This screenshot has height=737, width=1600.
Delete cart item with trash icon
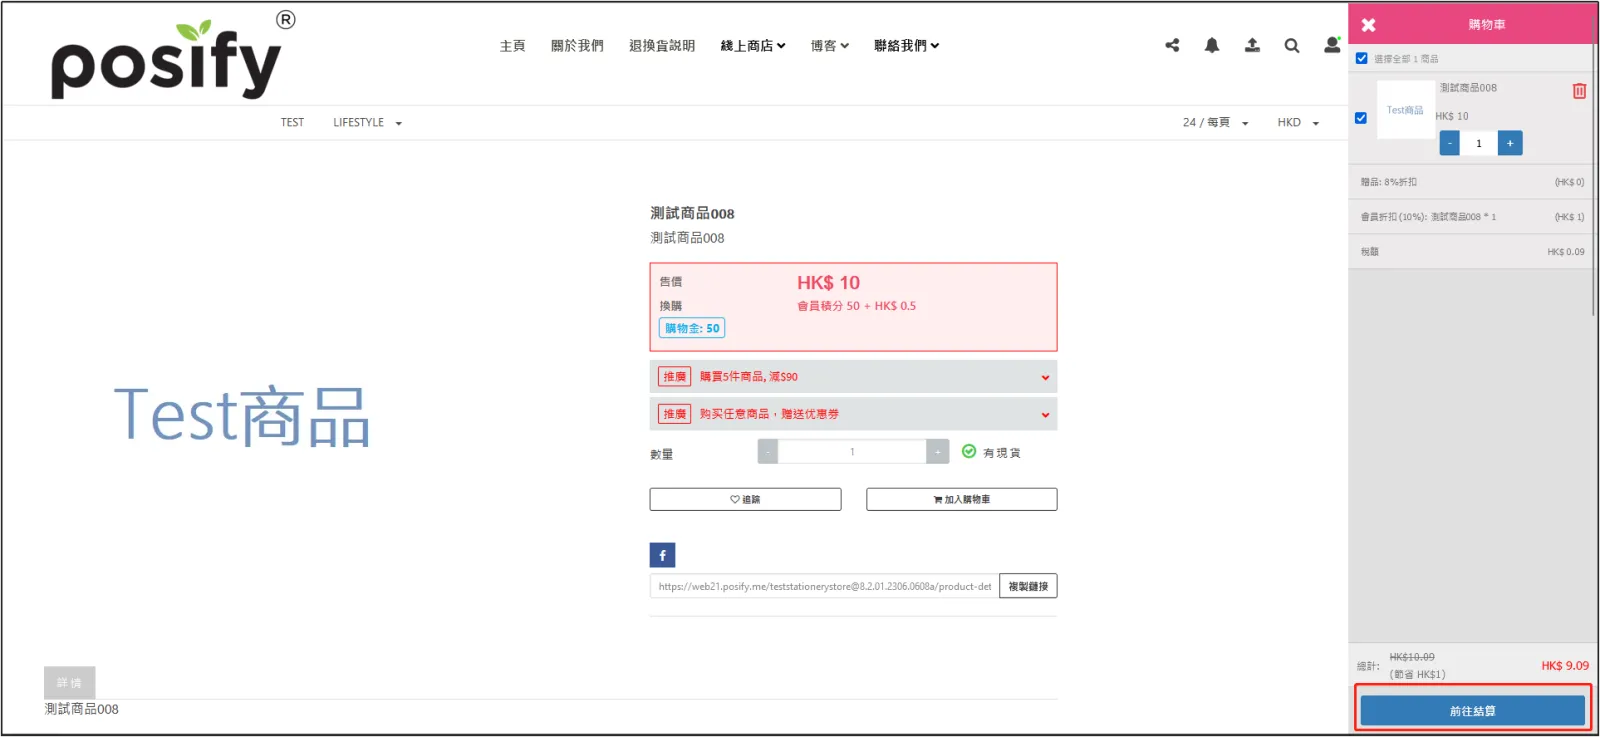pyautogui.click(x=1579, y=91)
